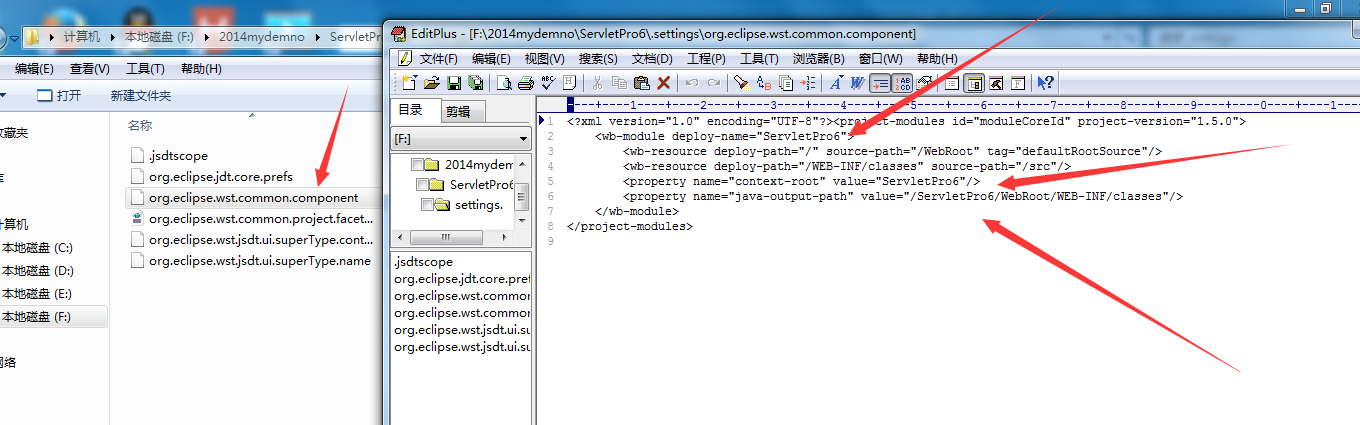Open the 浏览器(B) menu in EditPlus
Viewport: 1360px width, 425px height.
coord(818,59)
